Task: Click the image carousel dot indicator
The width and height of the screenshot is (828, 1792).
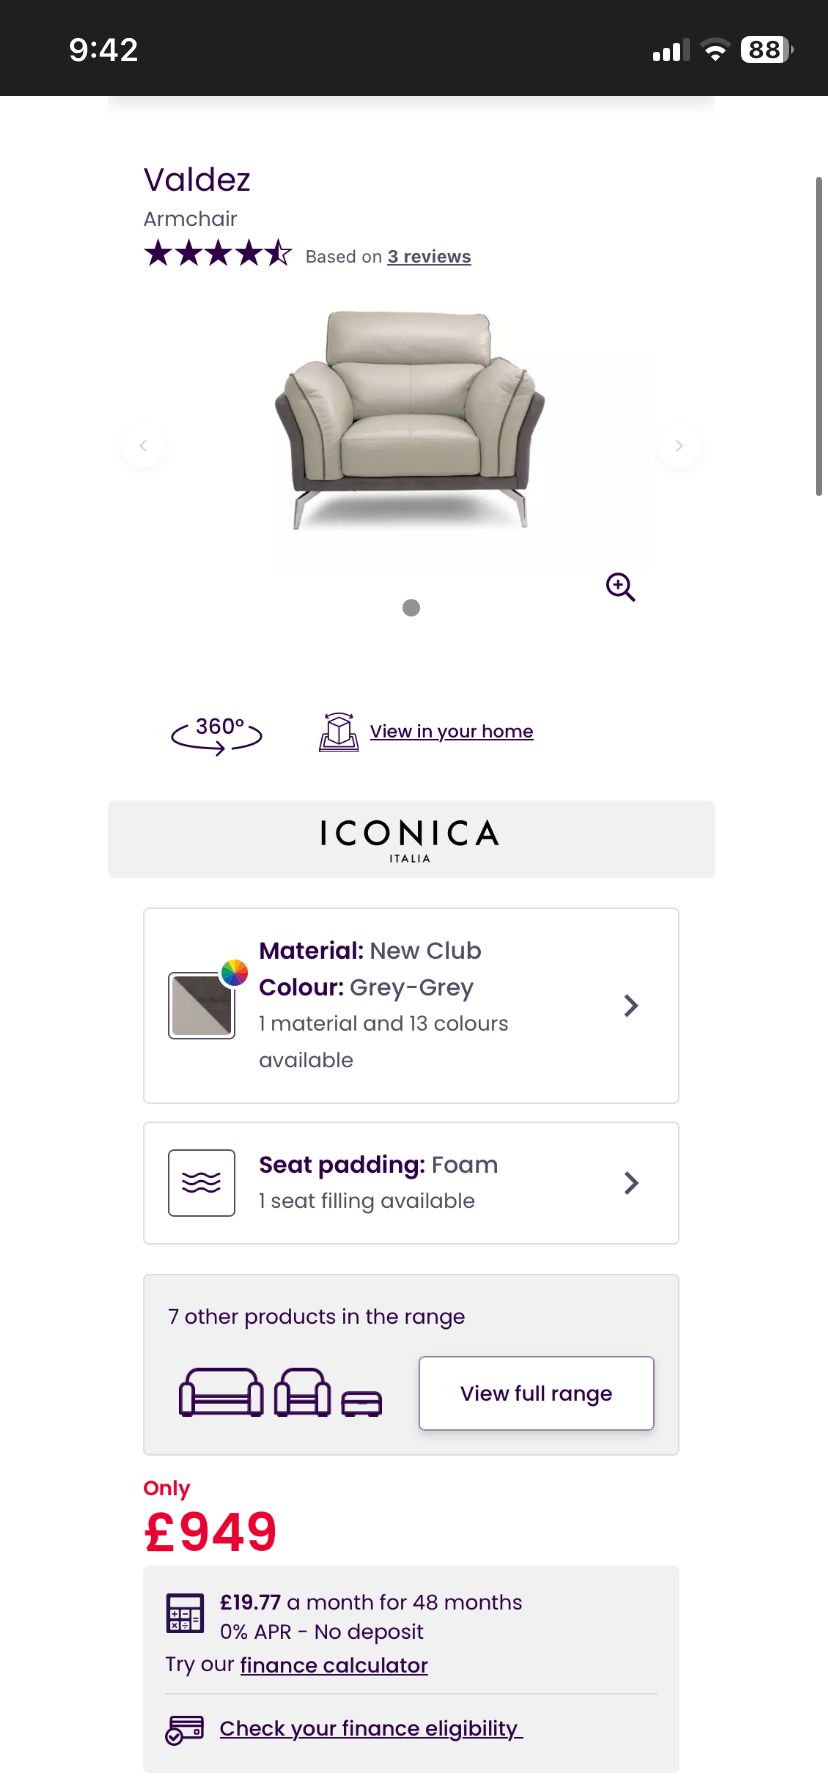Action: (x=411, y=608)
